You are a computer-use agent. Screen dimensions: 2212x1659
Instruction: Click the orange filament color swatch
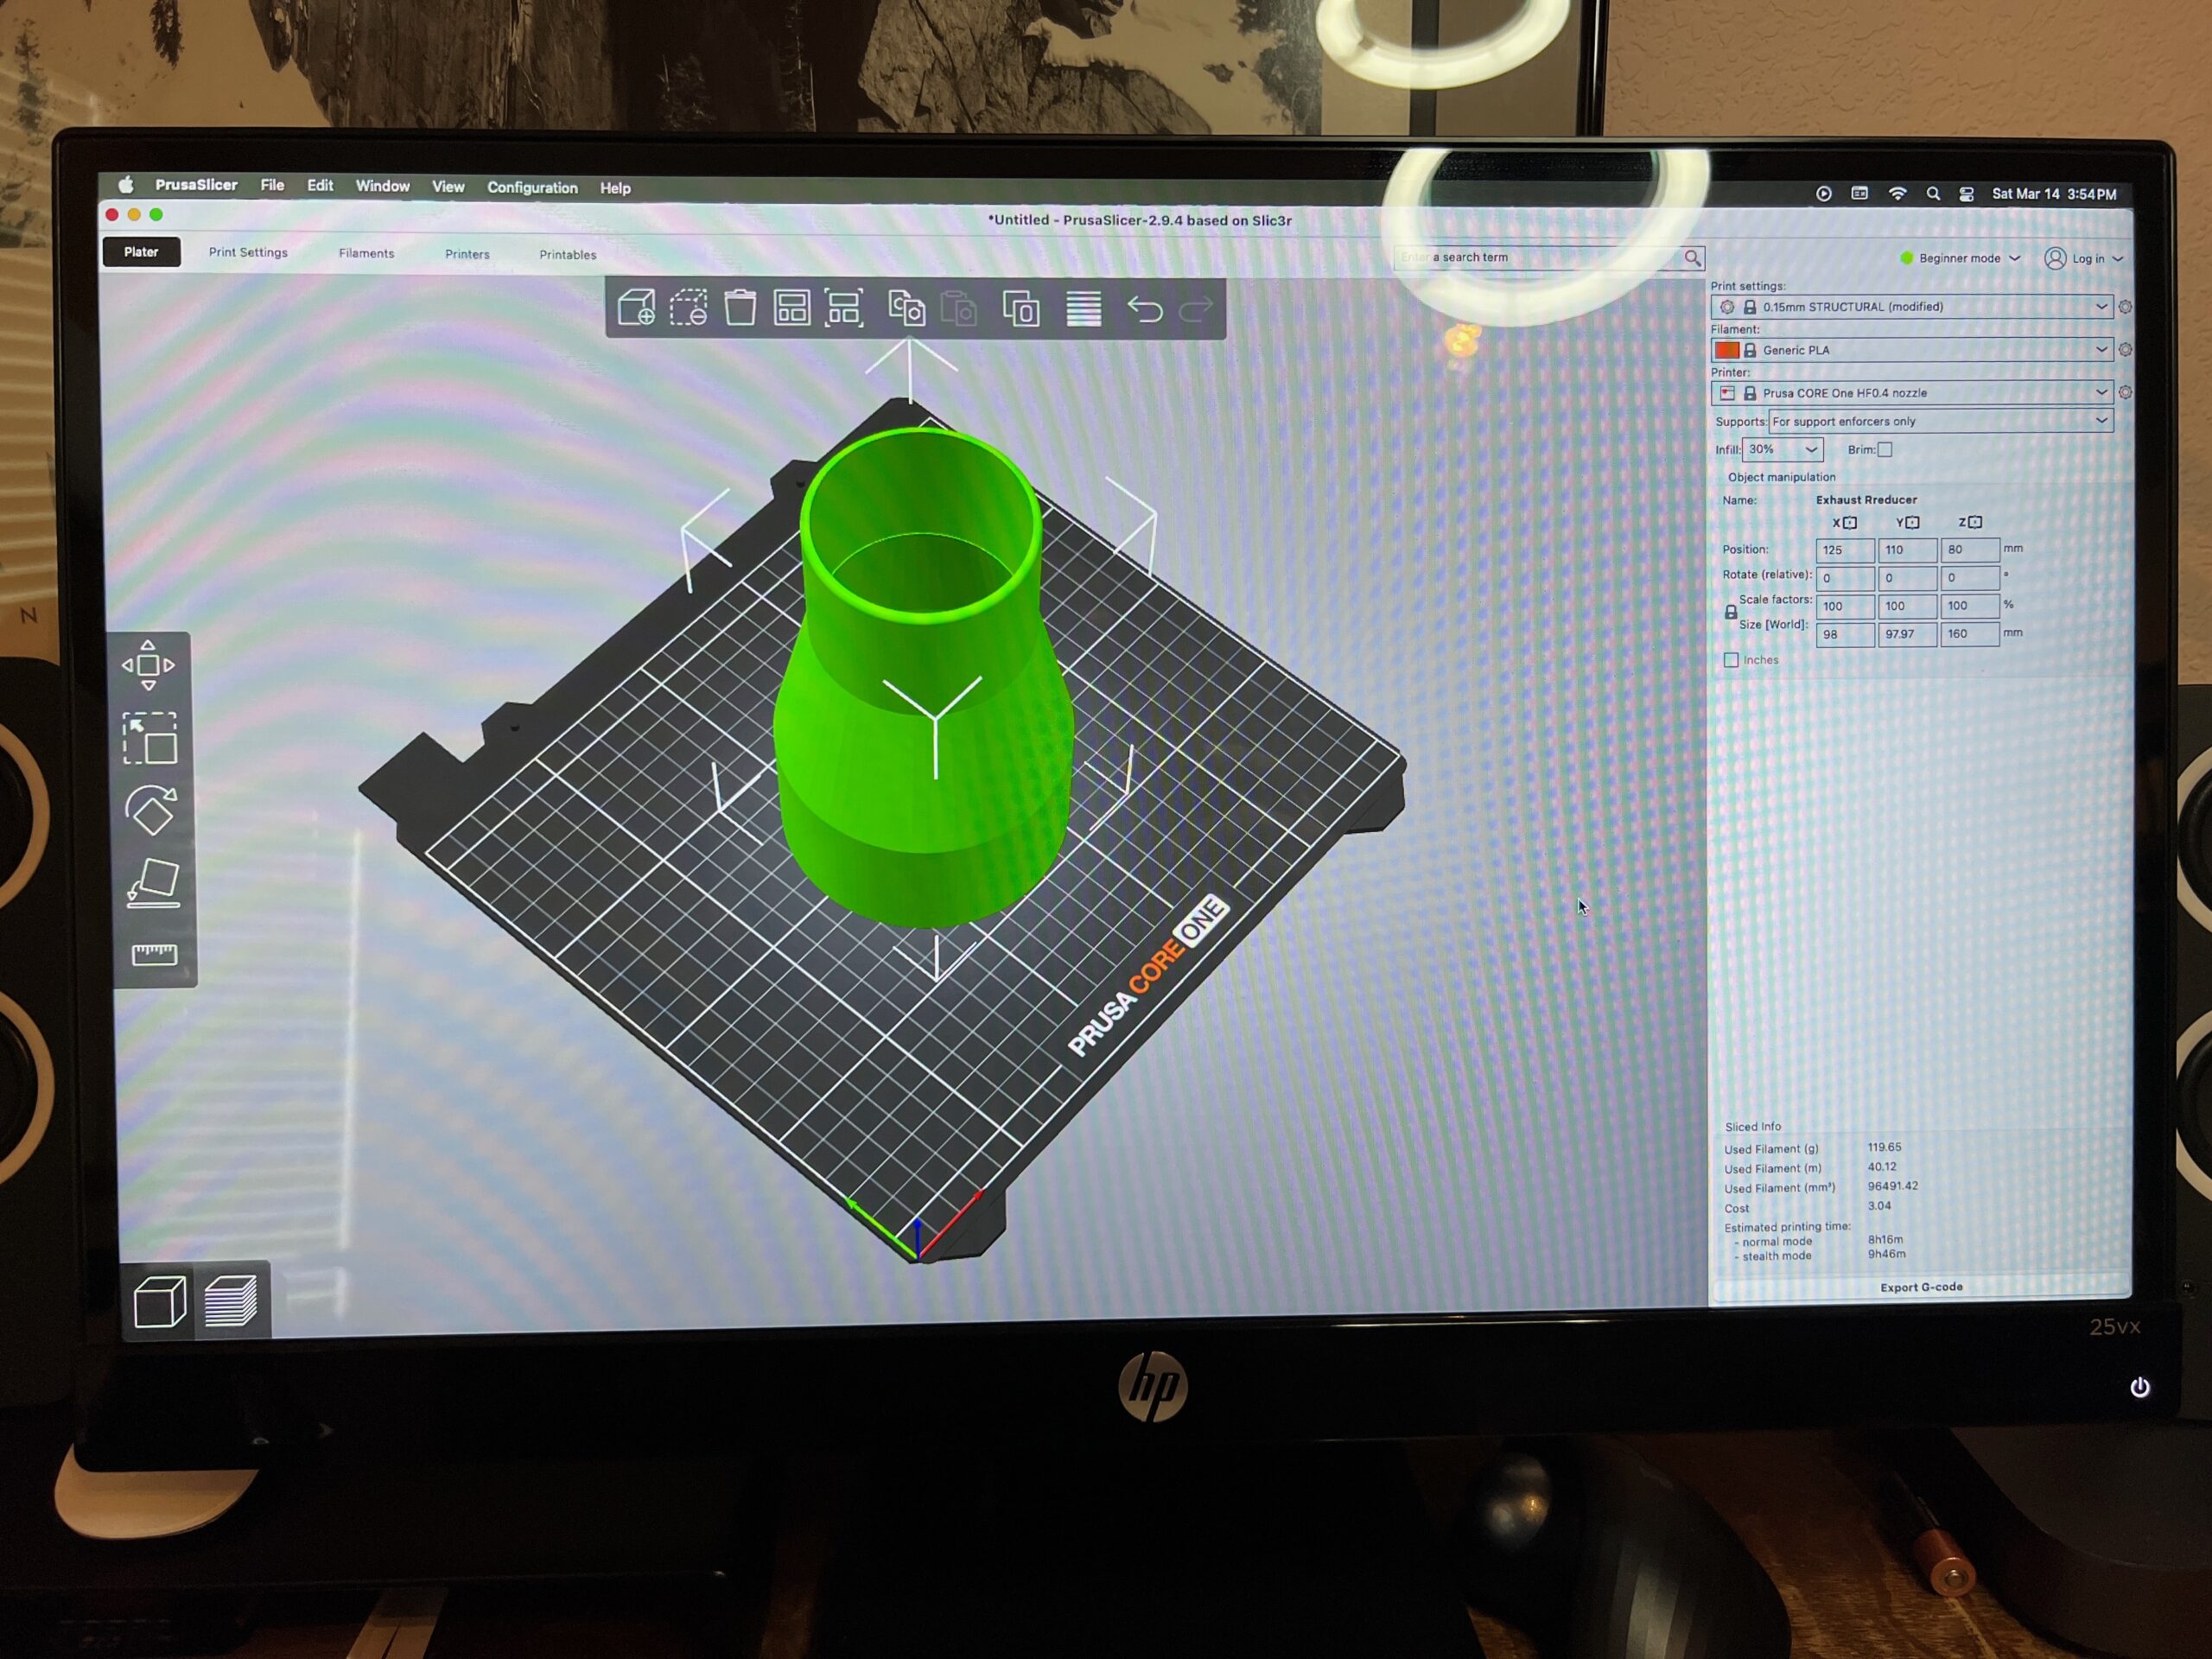(x=1726, y=350)
